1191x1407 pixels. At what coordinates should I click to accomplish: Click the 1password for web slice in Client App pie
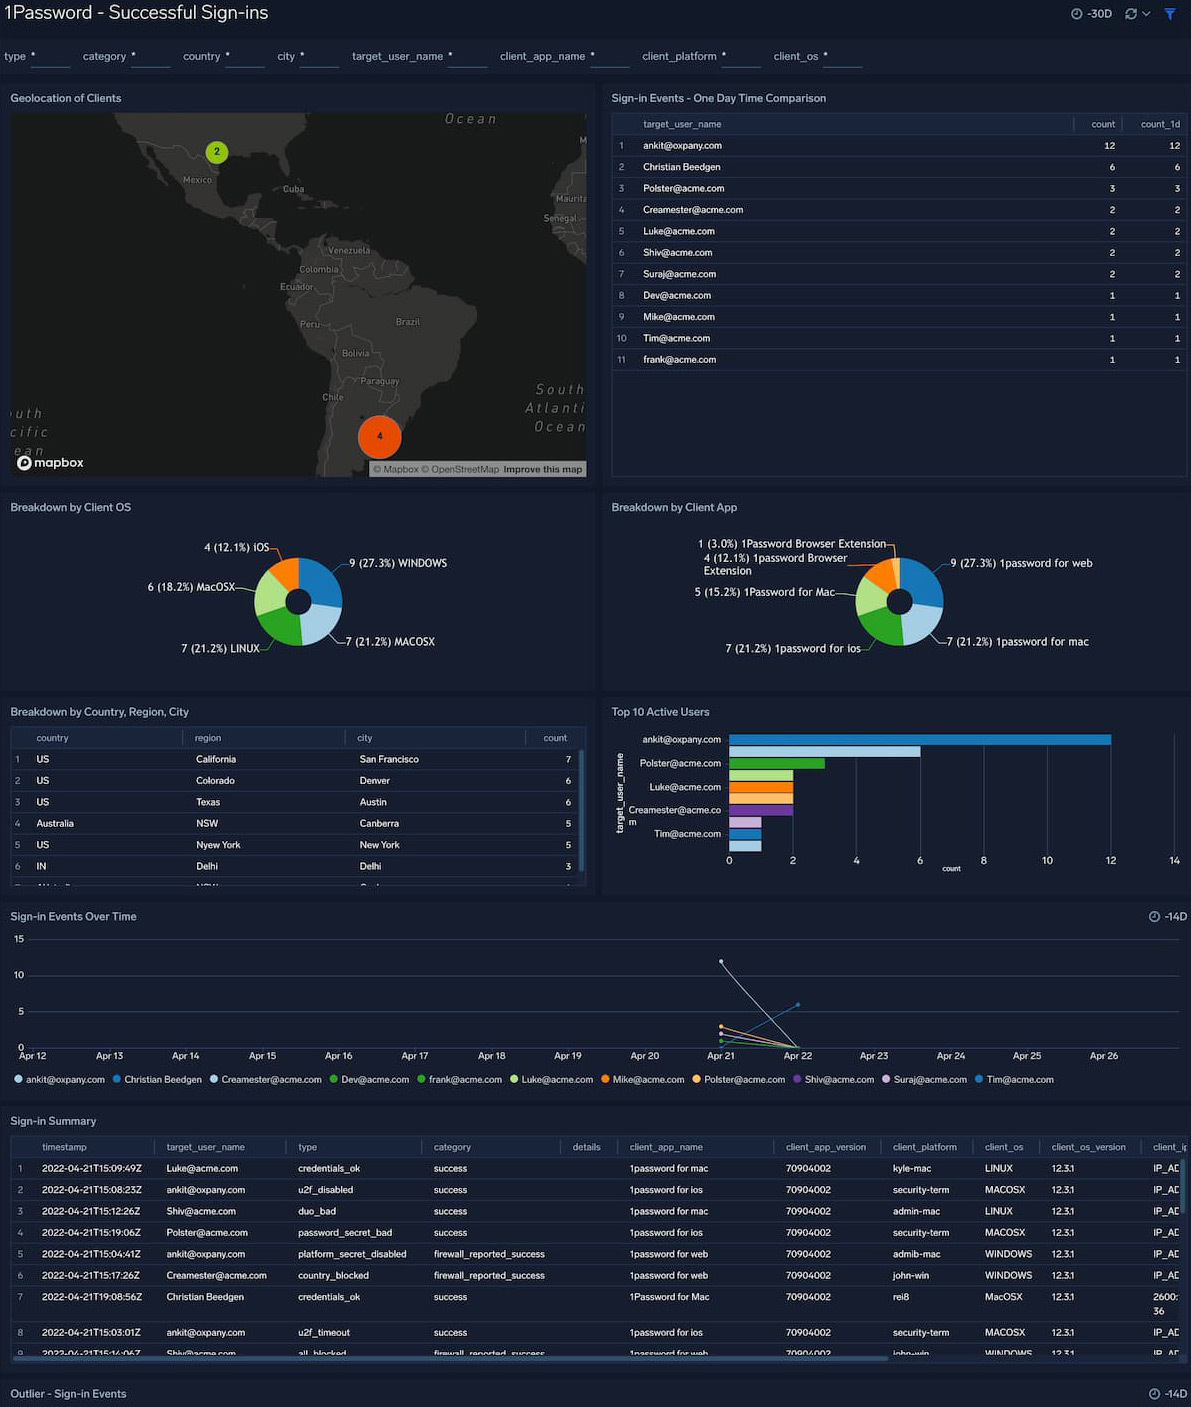pyautogui.click(x=923, y=579)
